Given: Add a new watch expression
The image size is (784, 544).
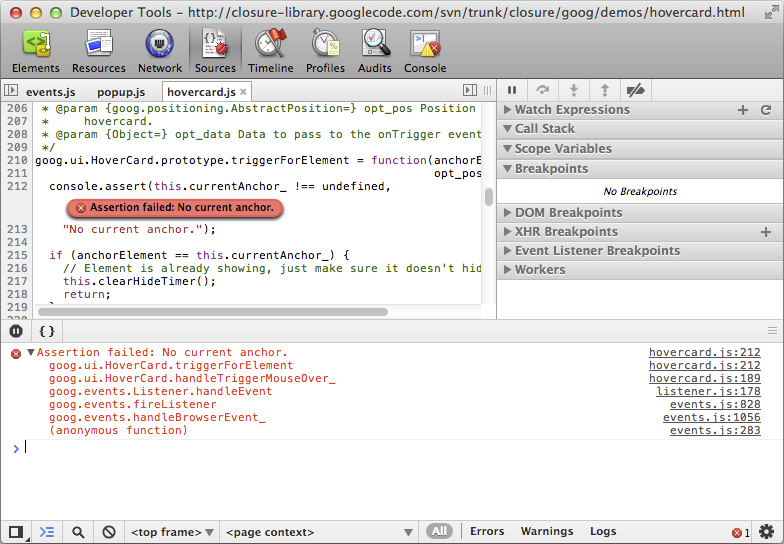Looking at the screenshot, I should pos(742,110).
